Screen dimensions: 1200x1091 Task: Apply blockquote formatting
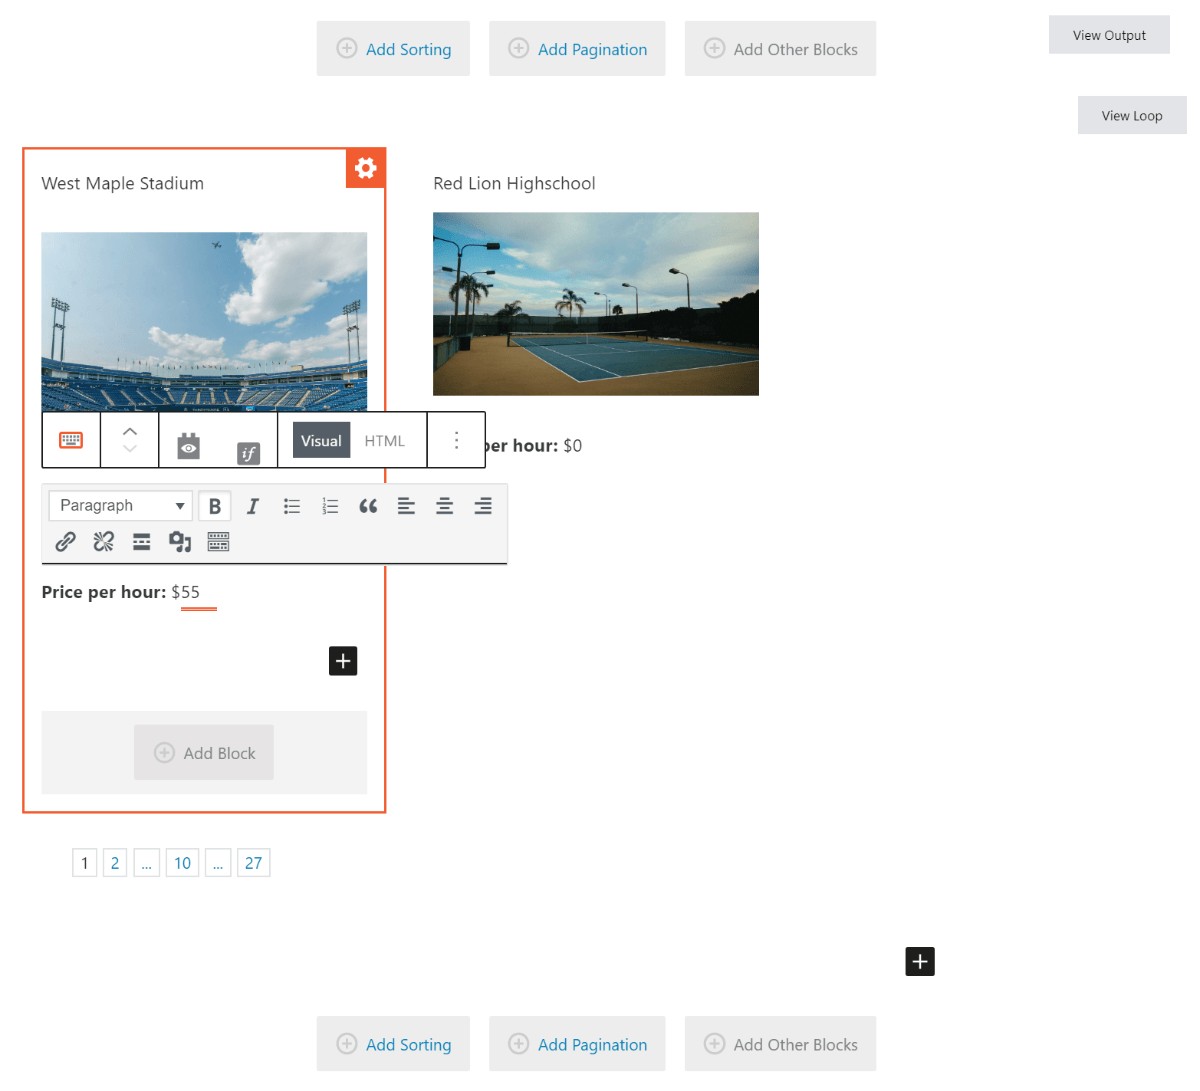[368, 506]
